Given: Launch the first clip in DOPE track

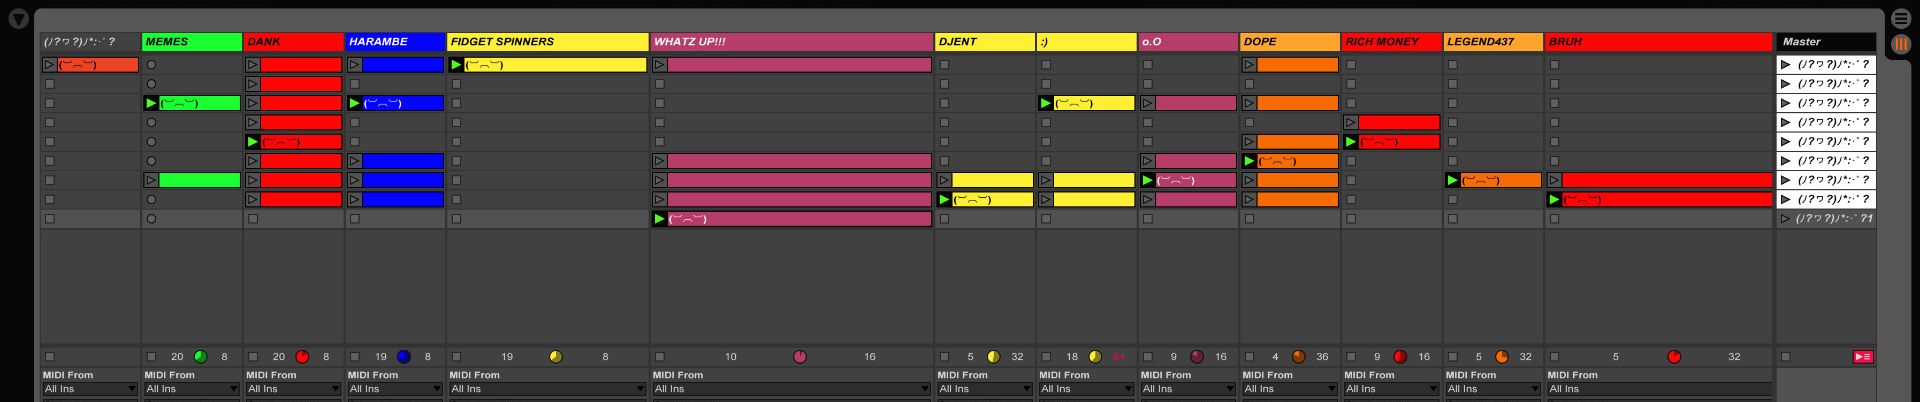Looking at the screenshot, I should tap(1249, 65).
